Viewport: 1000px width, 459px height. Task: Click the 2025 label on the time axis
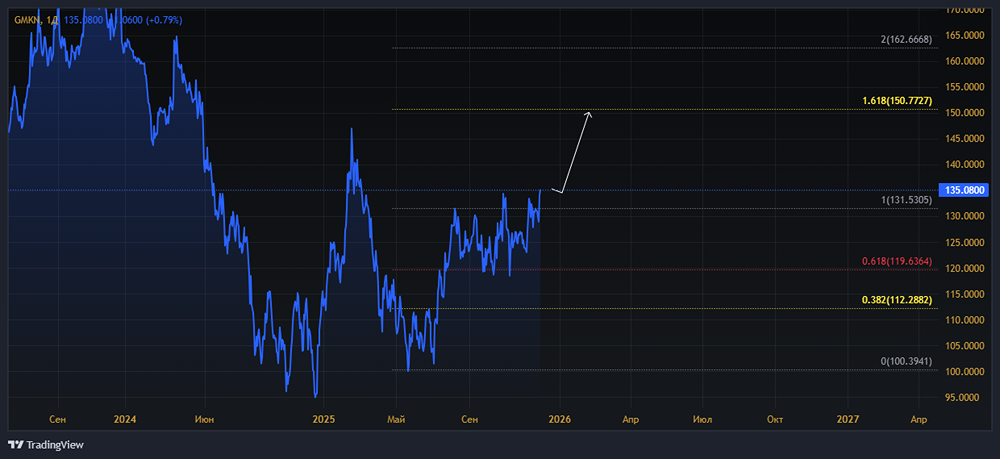[323, 420]
